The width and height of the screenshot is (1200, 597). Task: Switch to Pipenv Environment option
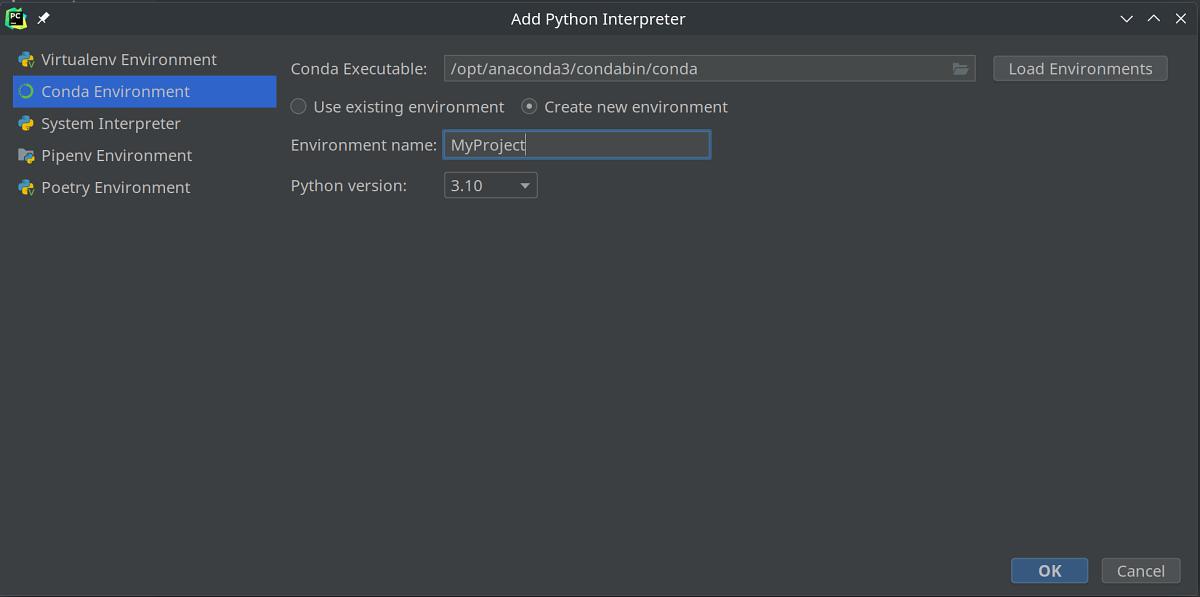[x=115, y=155]
